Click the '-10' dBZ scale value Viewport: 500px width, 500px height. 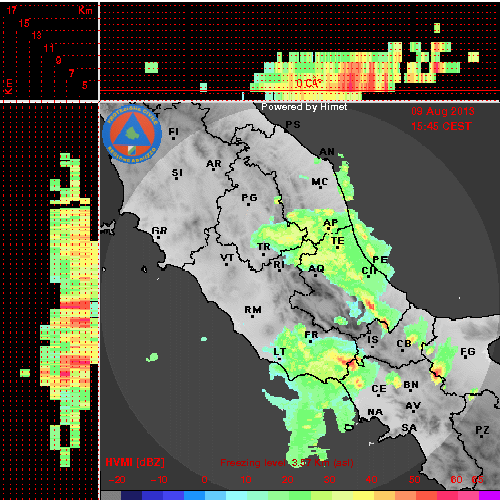point(159,480)
